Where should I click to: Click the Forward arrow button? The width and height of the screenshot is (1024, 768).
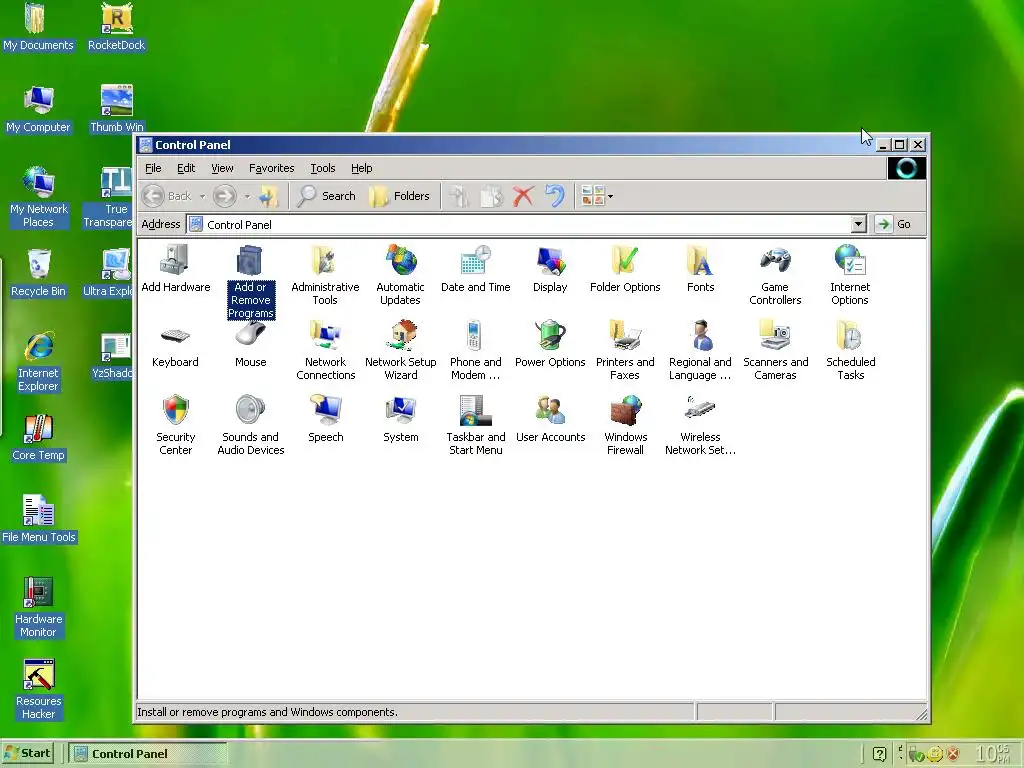coord(225,196)
